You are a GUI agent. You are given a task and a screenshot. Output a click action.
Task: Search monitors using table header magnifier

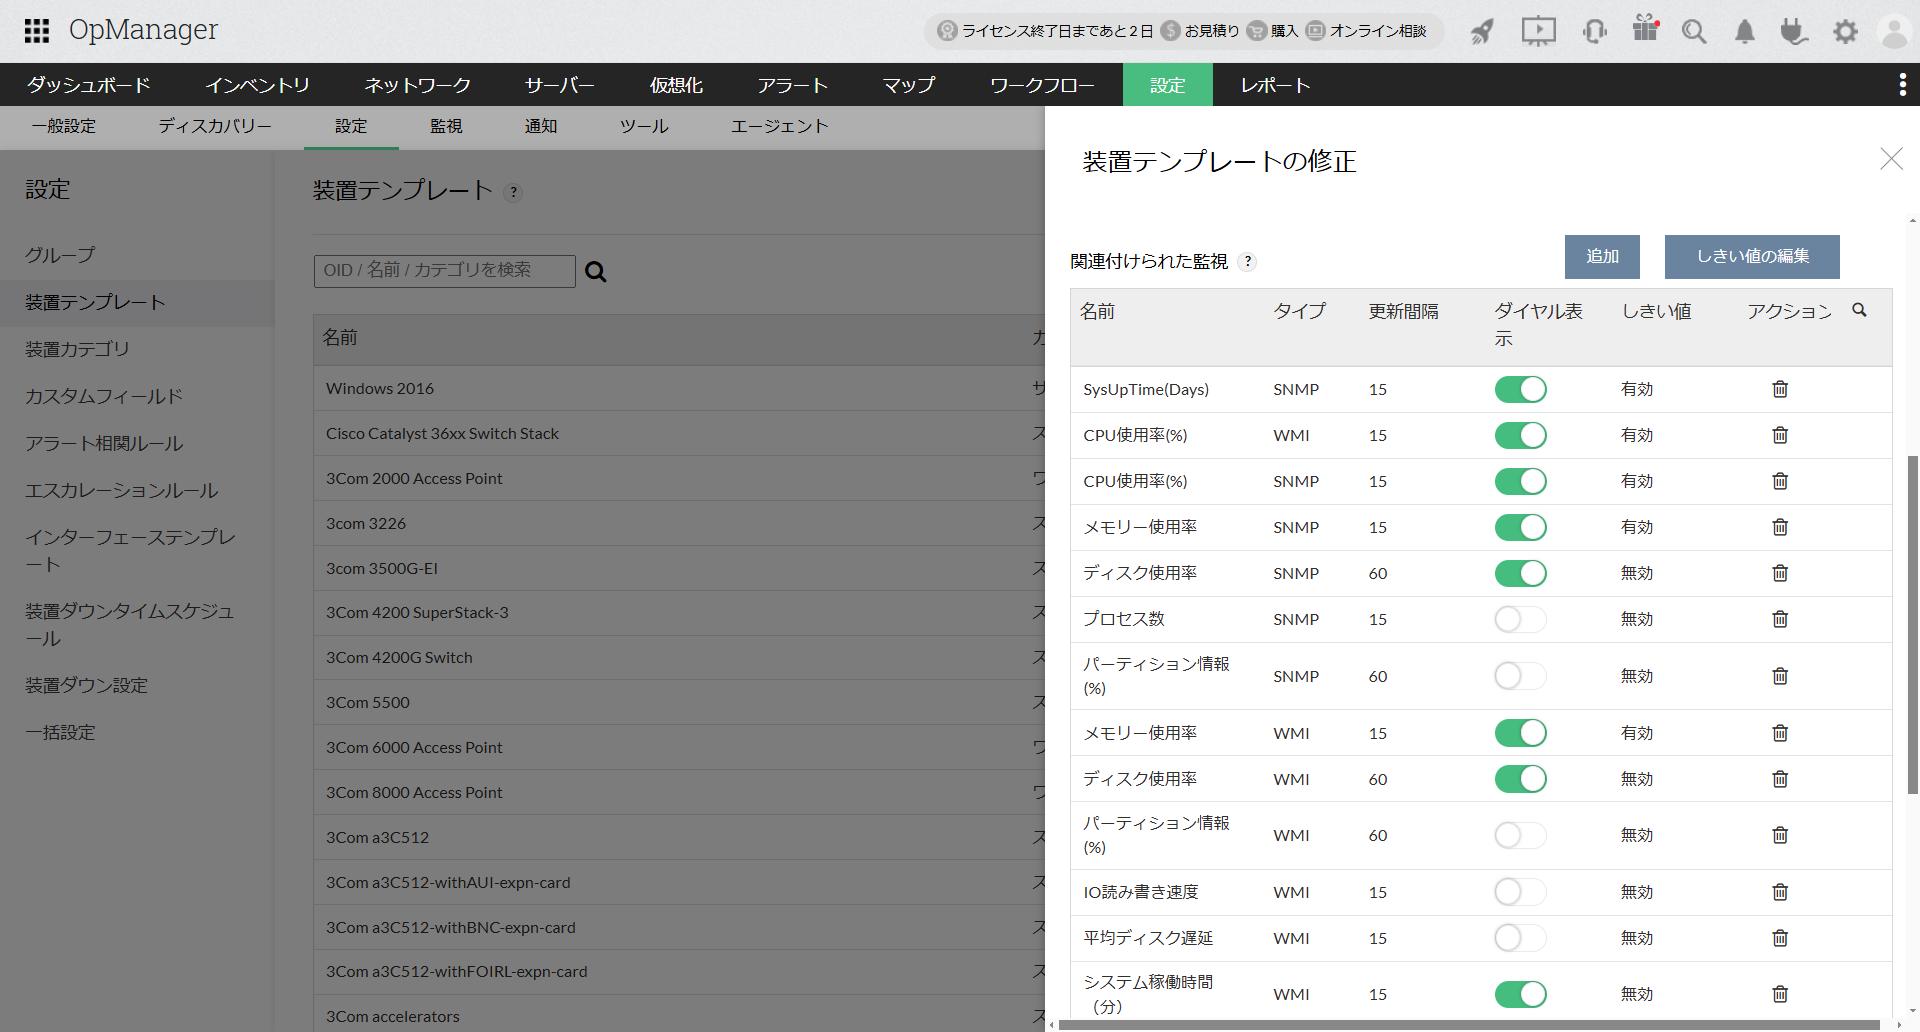[x=1859, y=311]
